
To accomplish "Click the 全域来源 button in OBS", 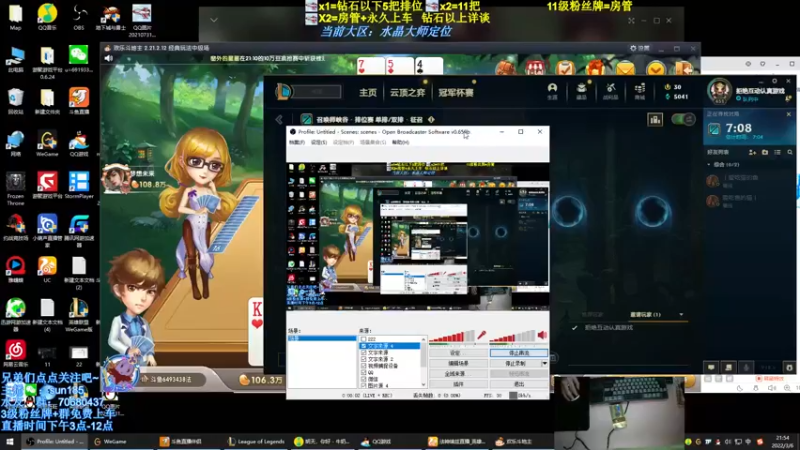I will point(458,373).
